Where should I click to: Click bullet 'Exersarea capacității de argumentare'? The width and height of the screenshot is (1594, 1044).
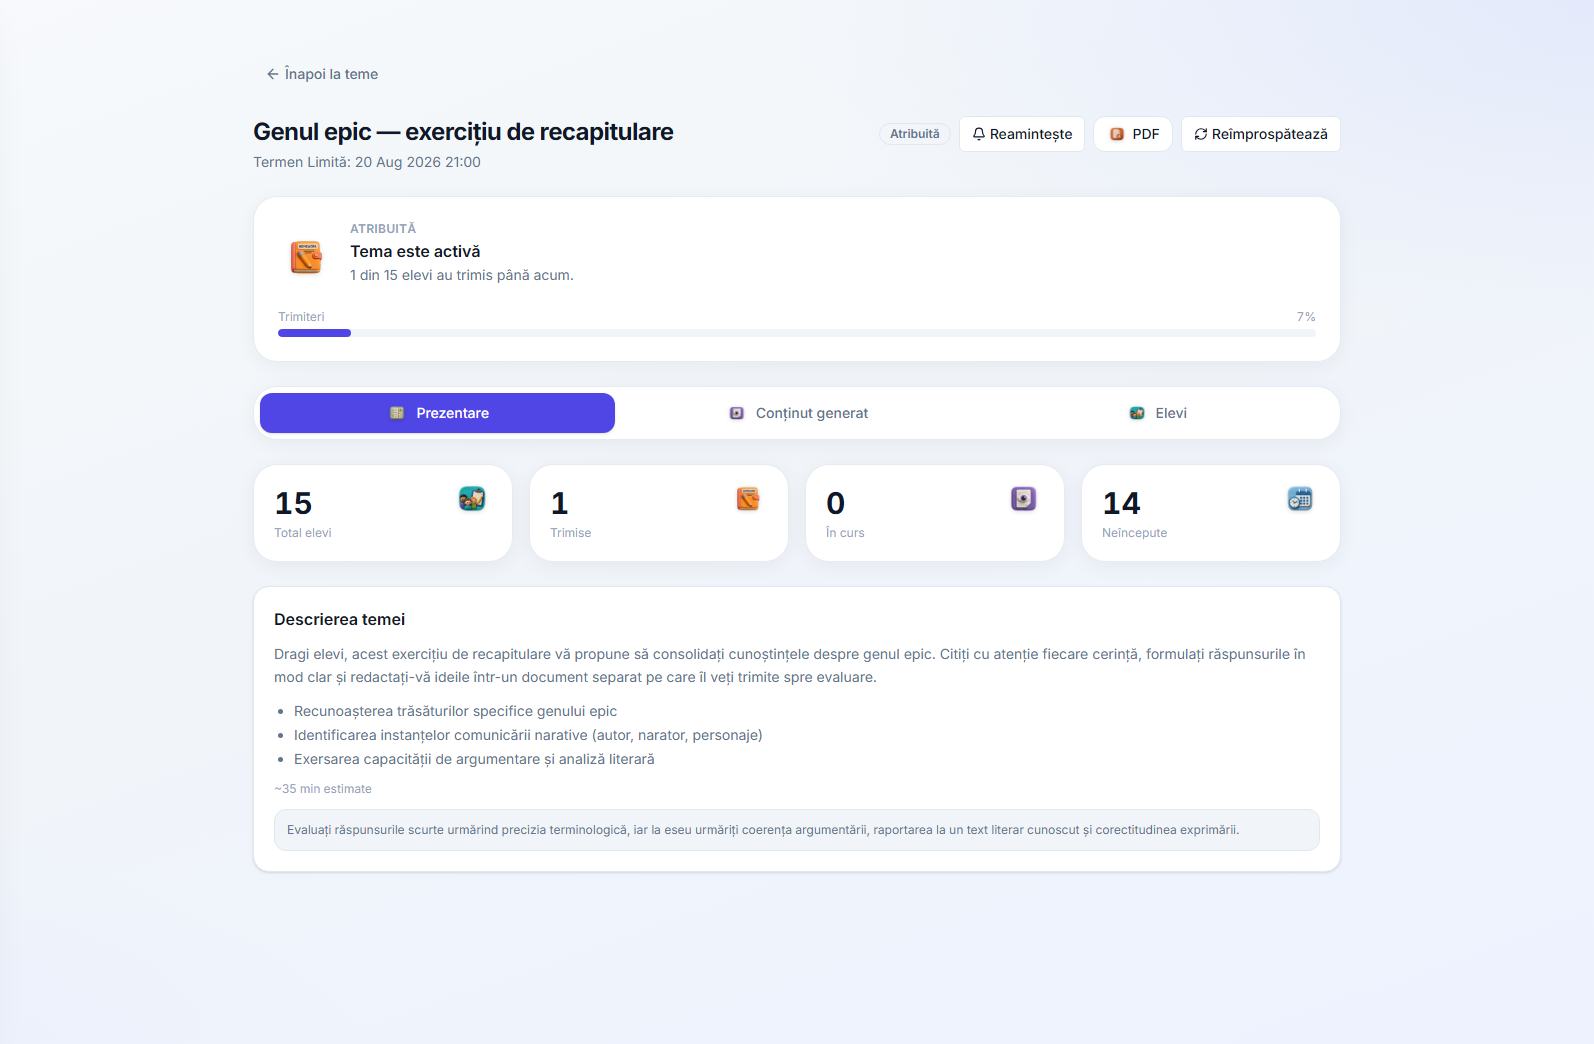click(474, 759)
